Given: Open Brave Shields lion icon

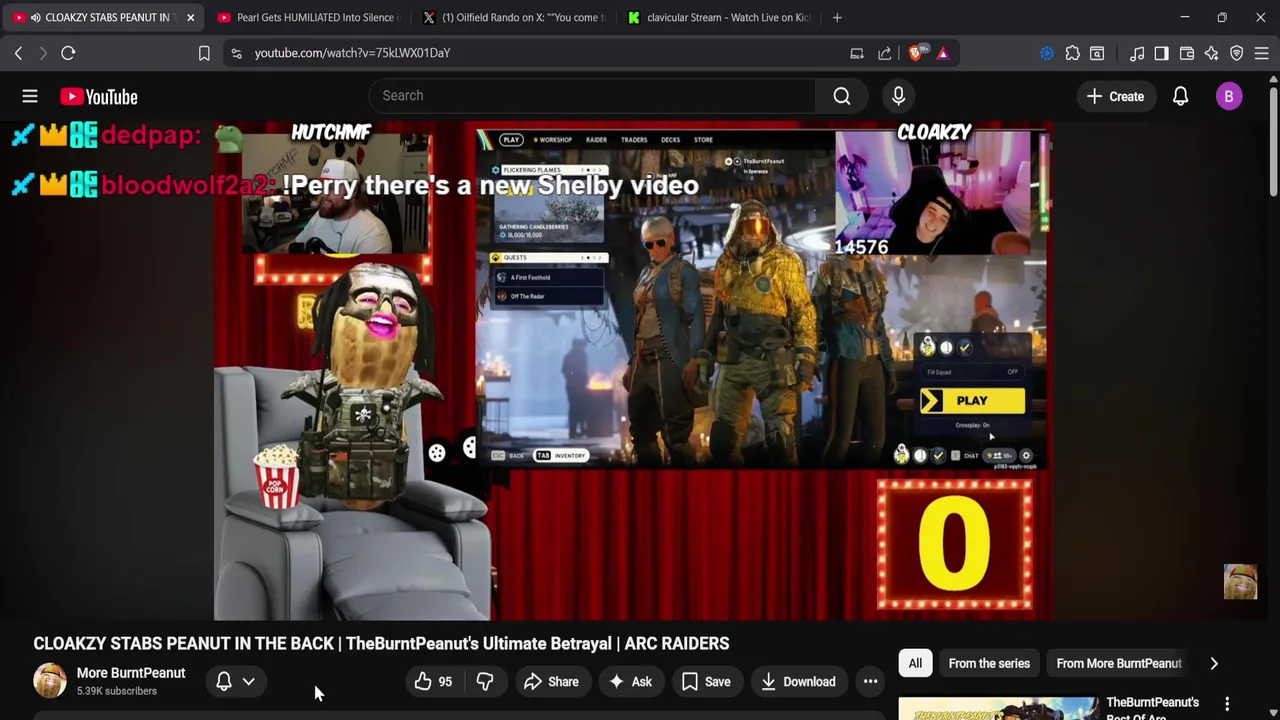Looking at the screenshot, I should click(916, 53).
